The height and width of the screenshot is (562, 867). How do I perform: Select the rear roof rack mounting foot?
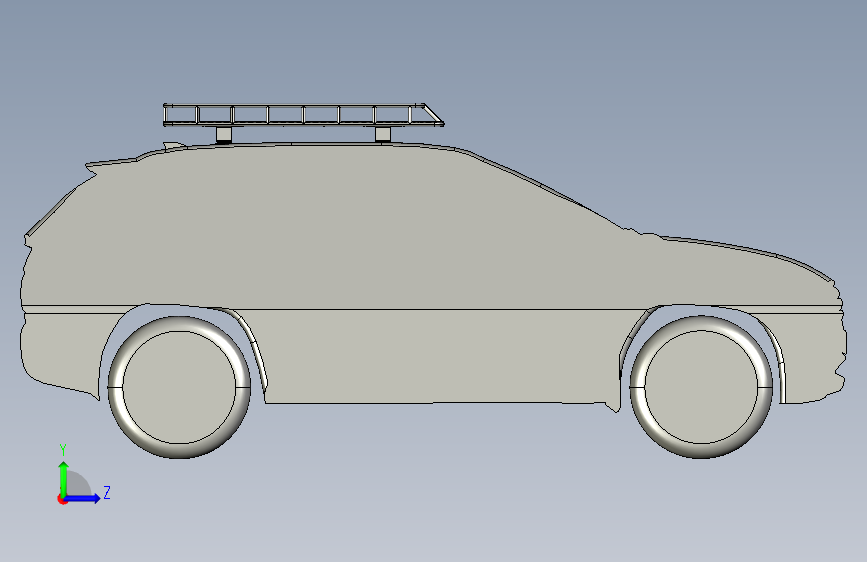[x=223, y=135]
